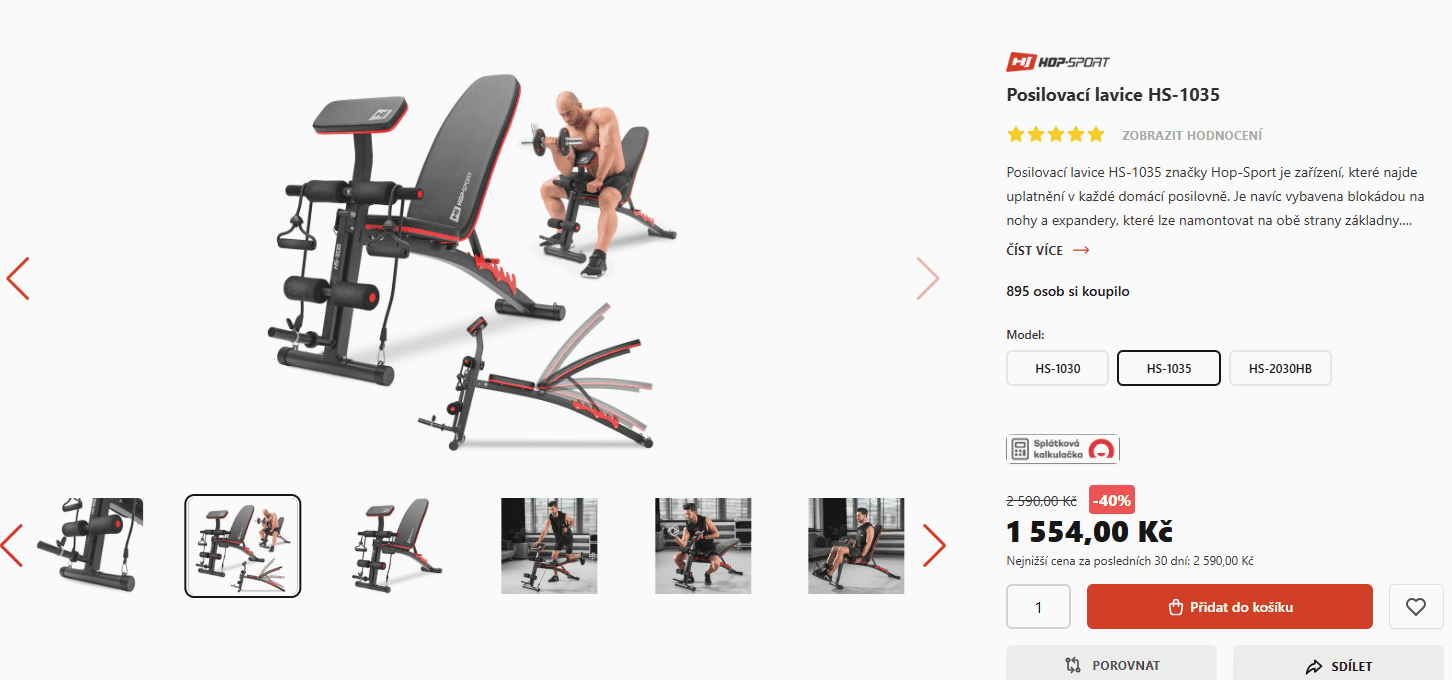Open ZOBRAZIT HODNOCENÍ reviews link
The height and width of the screenshot is (680, 1452).
click(1192, 135)
